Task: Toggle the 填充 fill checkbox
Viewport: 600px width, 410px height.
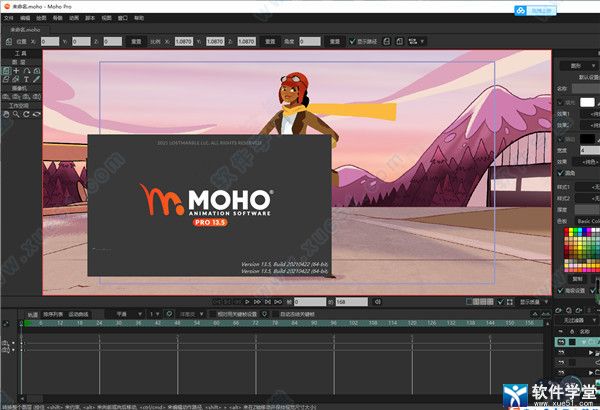Action: pos(561,103)
